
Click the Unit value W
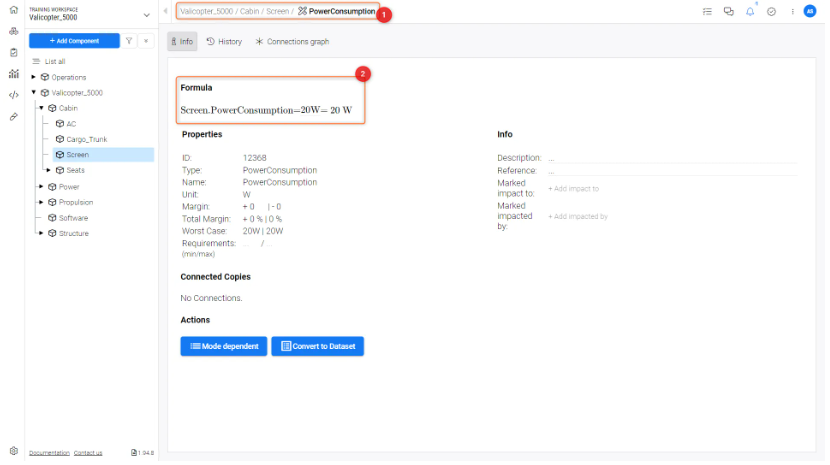(x=248, y=196)
